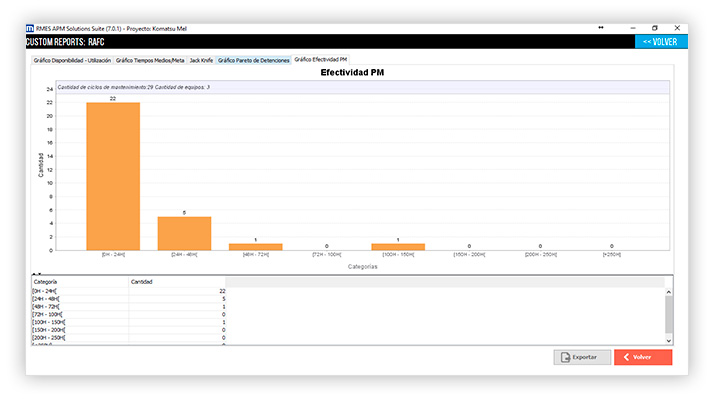Select the [200H - 250H[ table row

[129, 337]
